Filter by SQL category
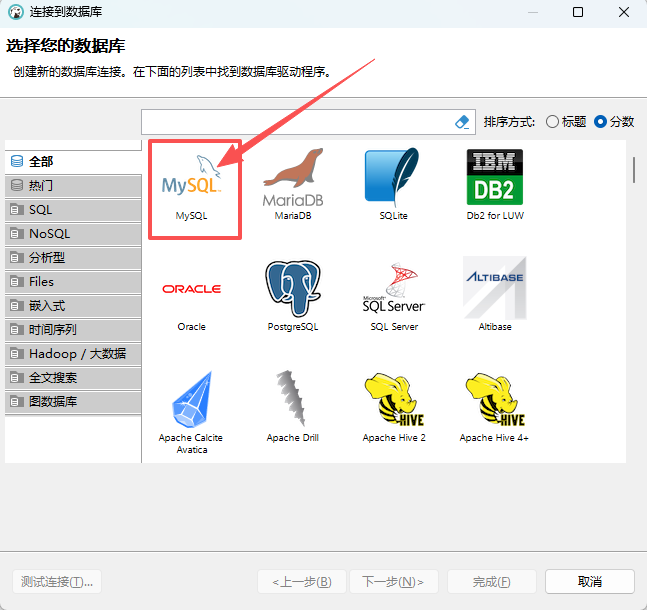Screen dimensions: 647x610 [73, 210]
